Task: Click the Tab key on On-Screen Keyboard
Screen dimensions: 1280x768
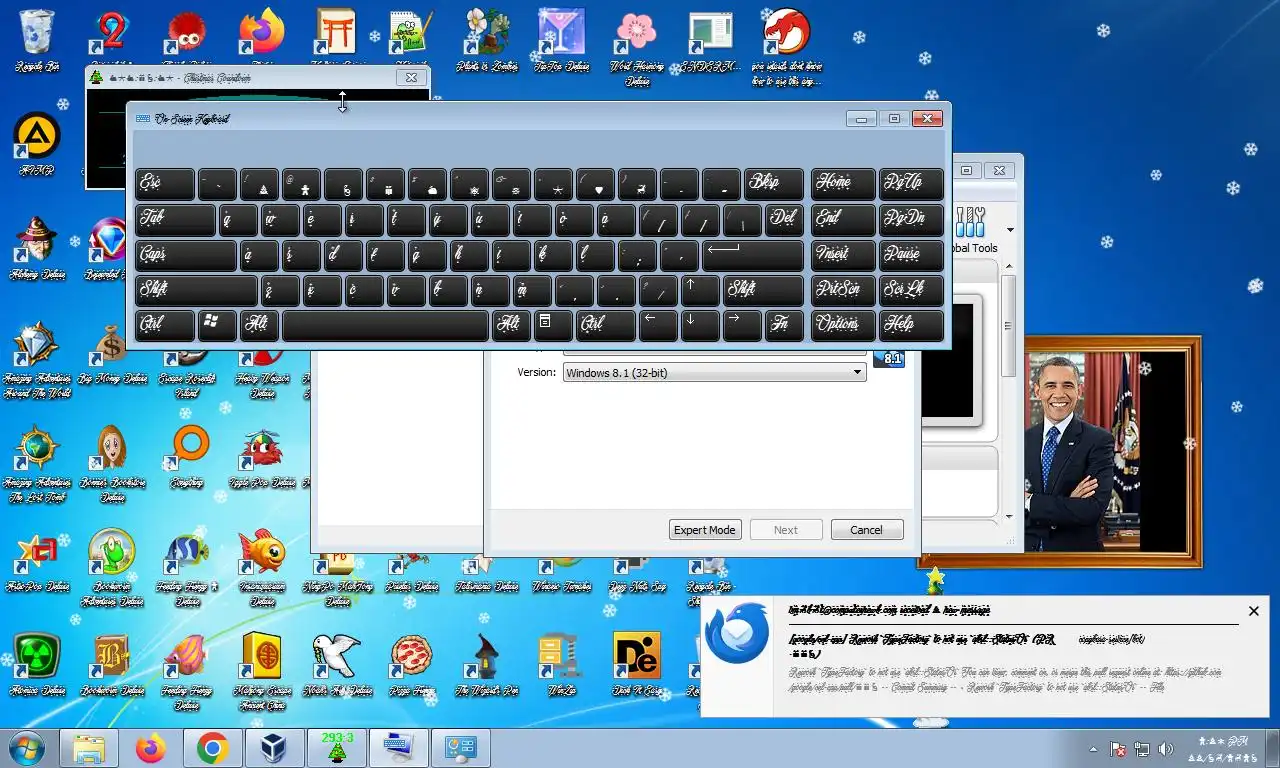Action: [175, 218]
